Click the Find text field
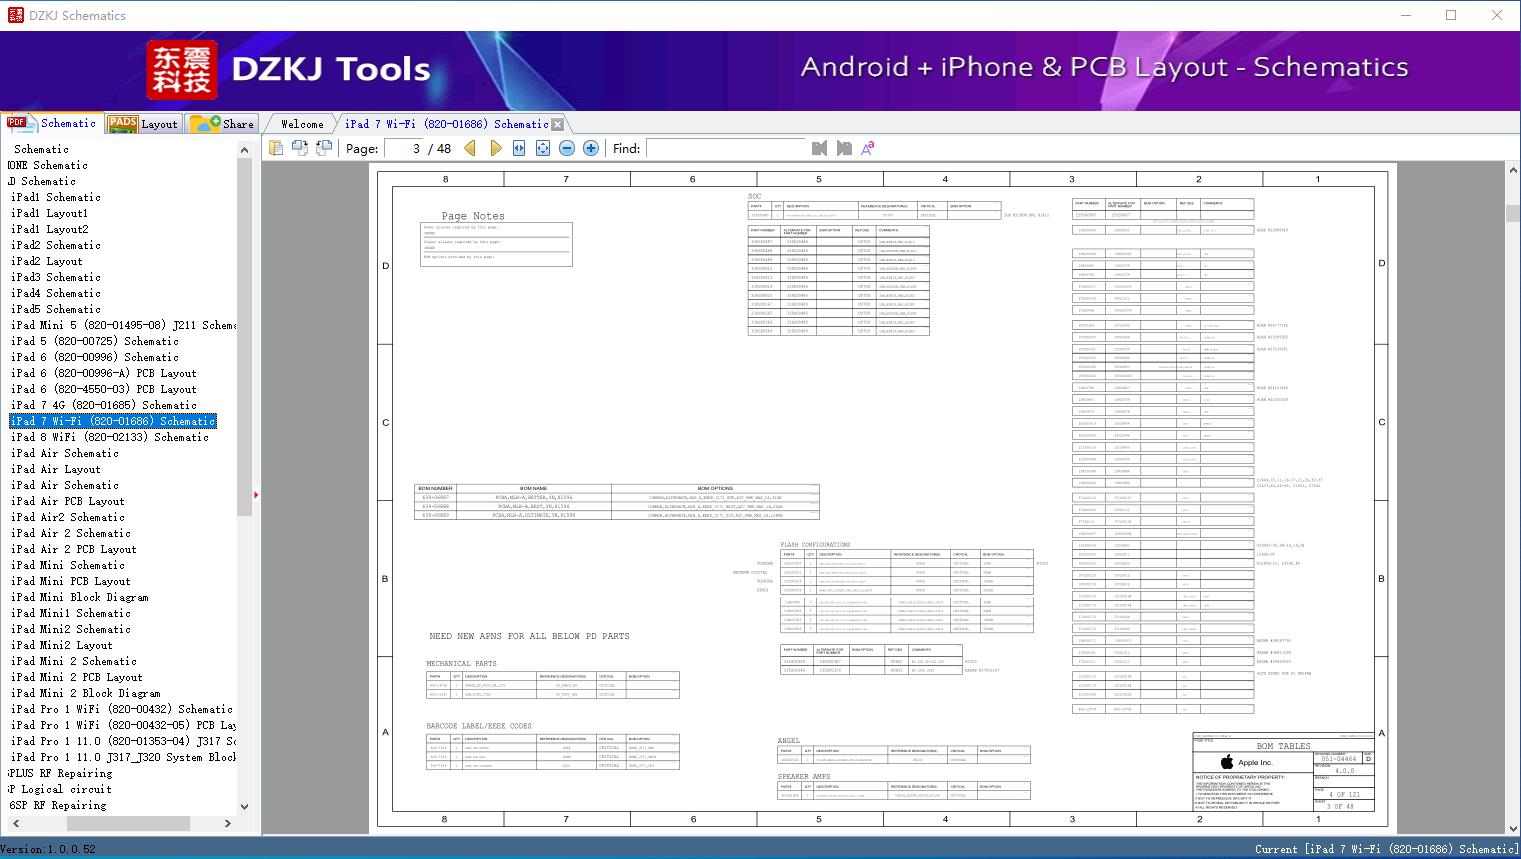 [725, 148]
